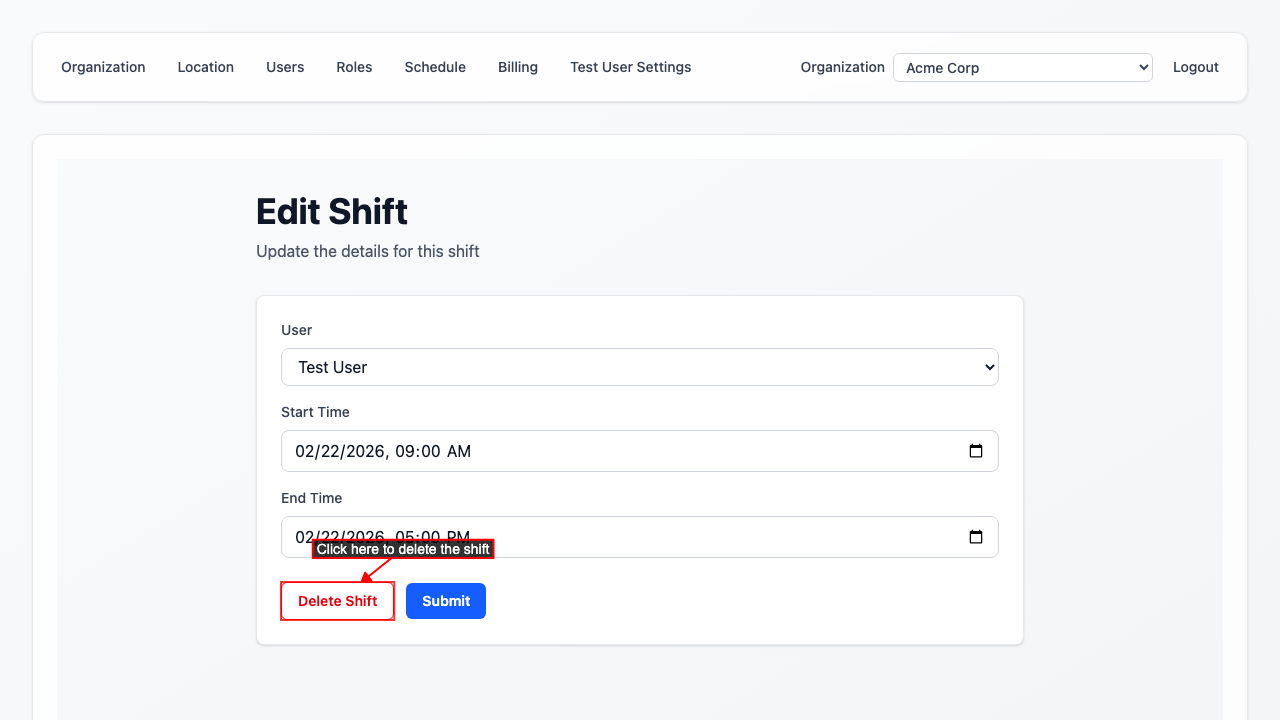Click the Logout link
The width and height of the screenshot is (1280, 720).
click(x=1195, y=67)
